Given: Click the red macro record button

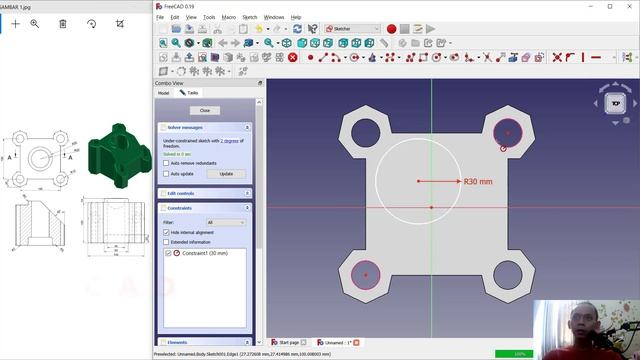Looking at the screenshot, I should pos(391,29).
